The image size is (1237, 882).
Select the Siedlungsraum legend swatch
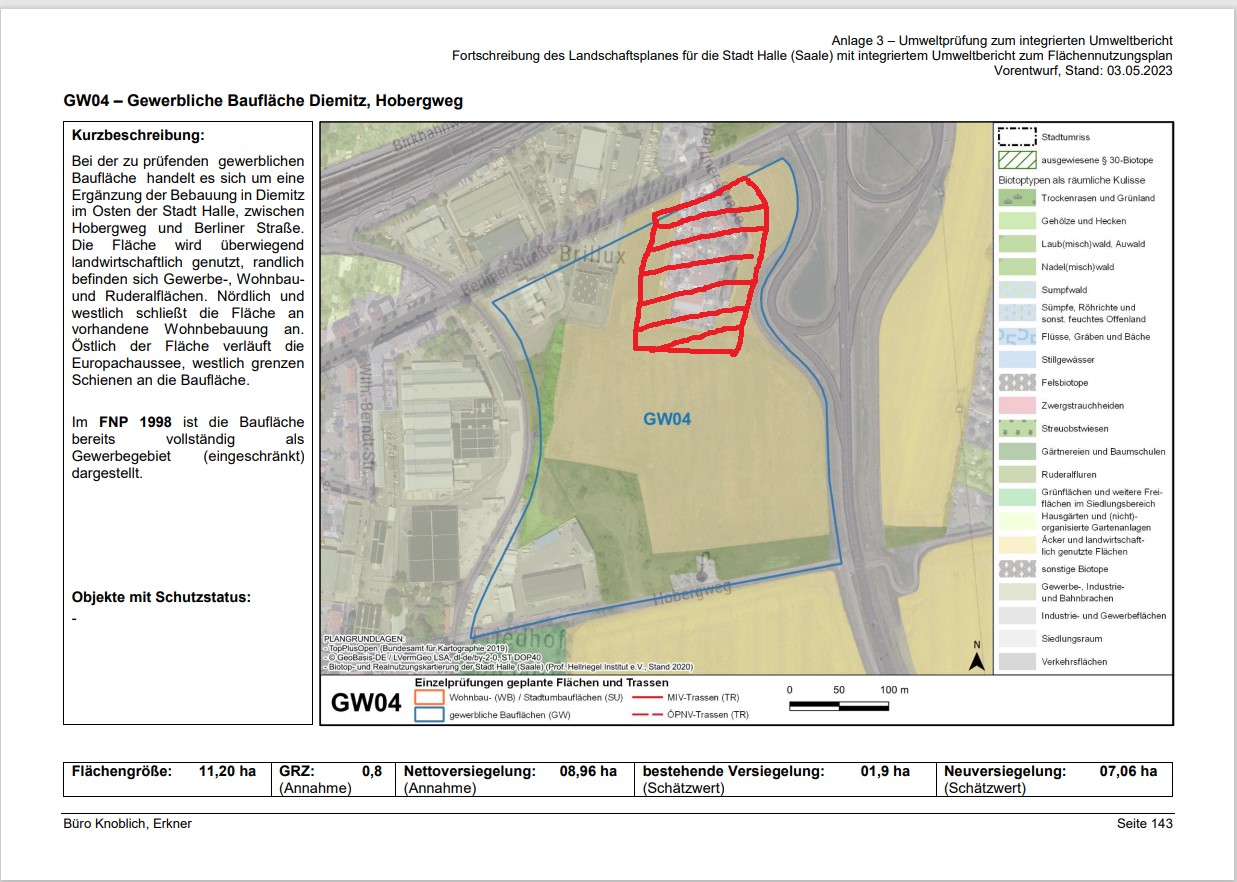(1015, 638)
